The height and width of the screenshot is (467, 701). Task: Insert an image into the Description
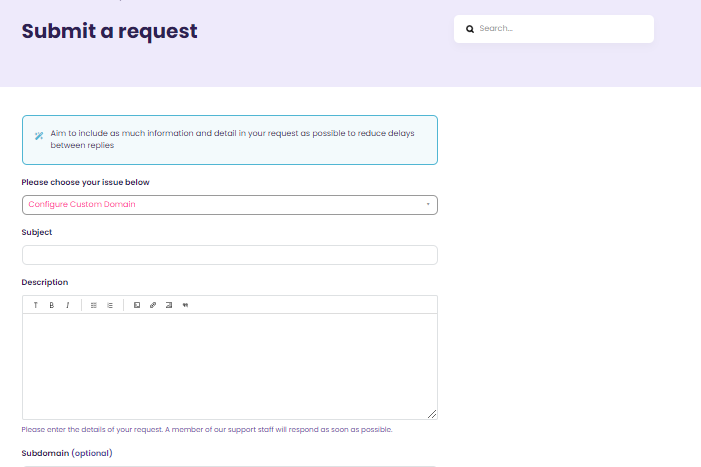point(137,305)
